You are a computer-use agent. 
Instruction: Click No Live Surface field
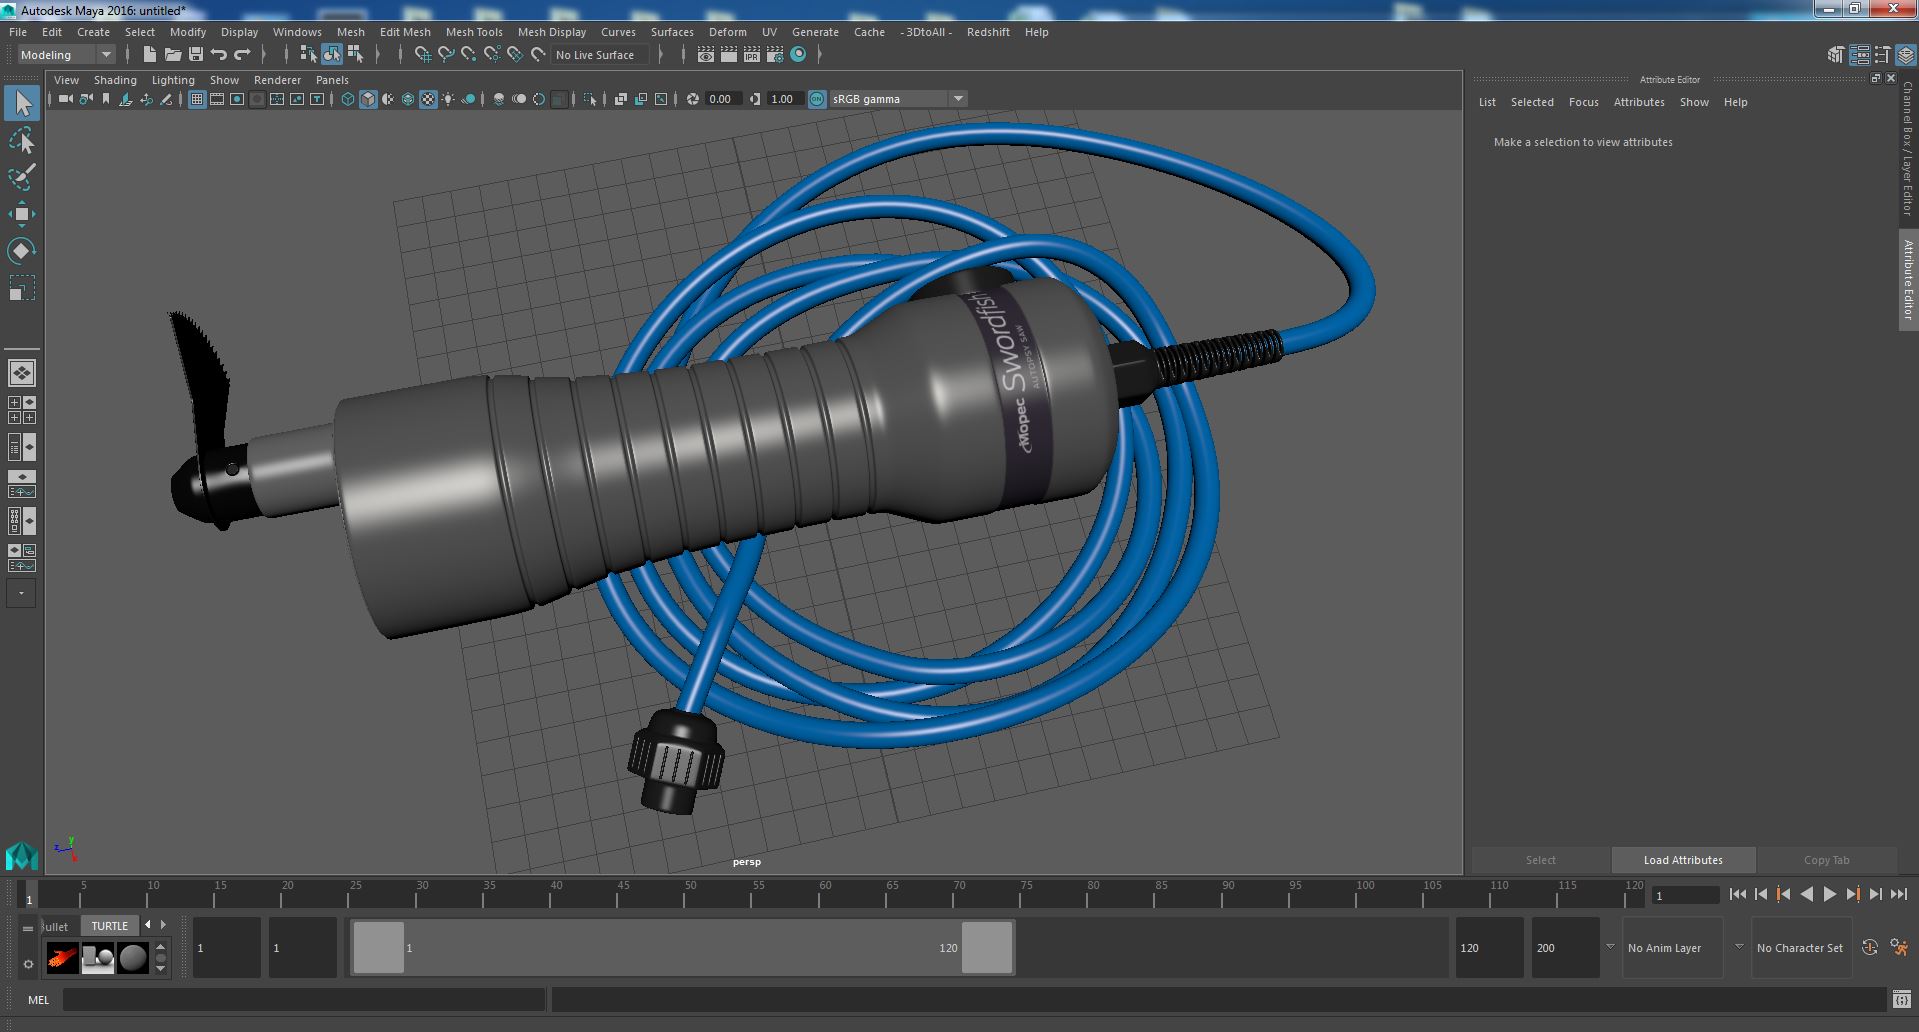click(600, 55)
